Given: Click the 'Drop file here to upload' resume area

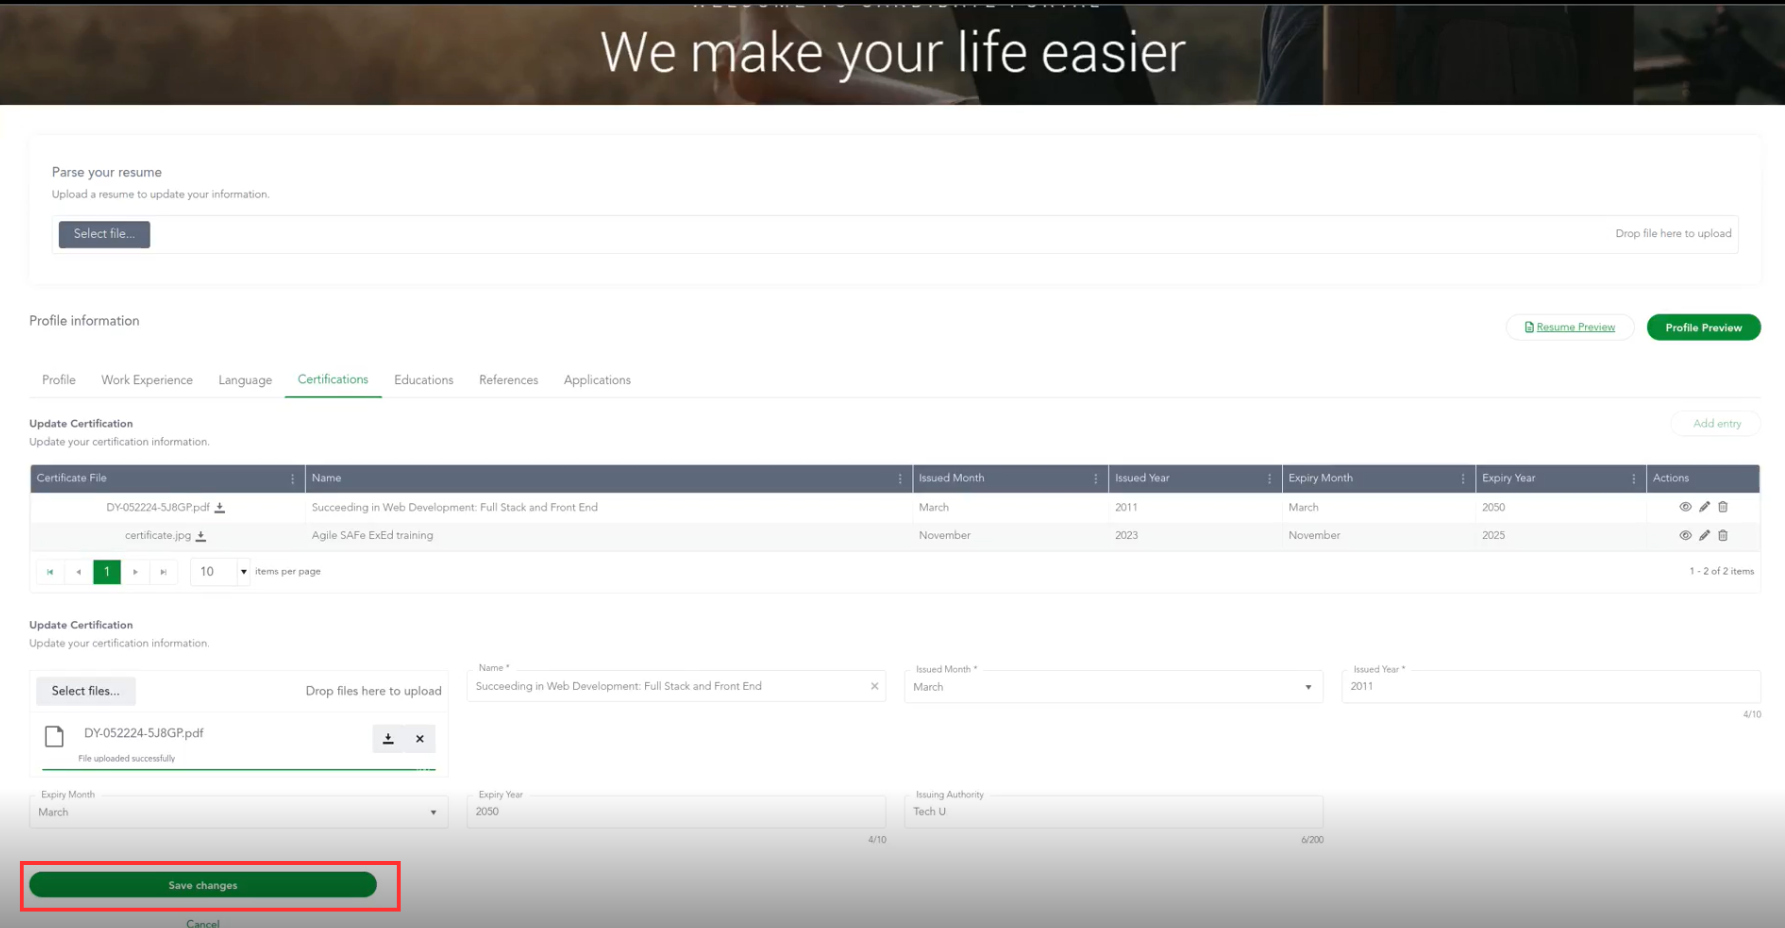Looking at the screenshot, I should click(x=1673, y=234).
